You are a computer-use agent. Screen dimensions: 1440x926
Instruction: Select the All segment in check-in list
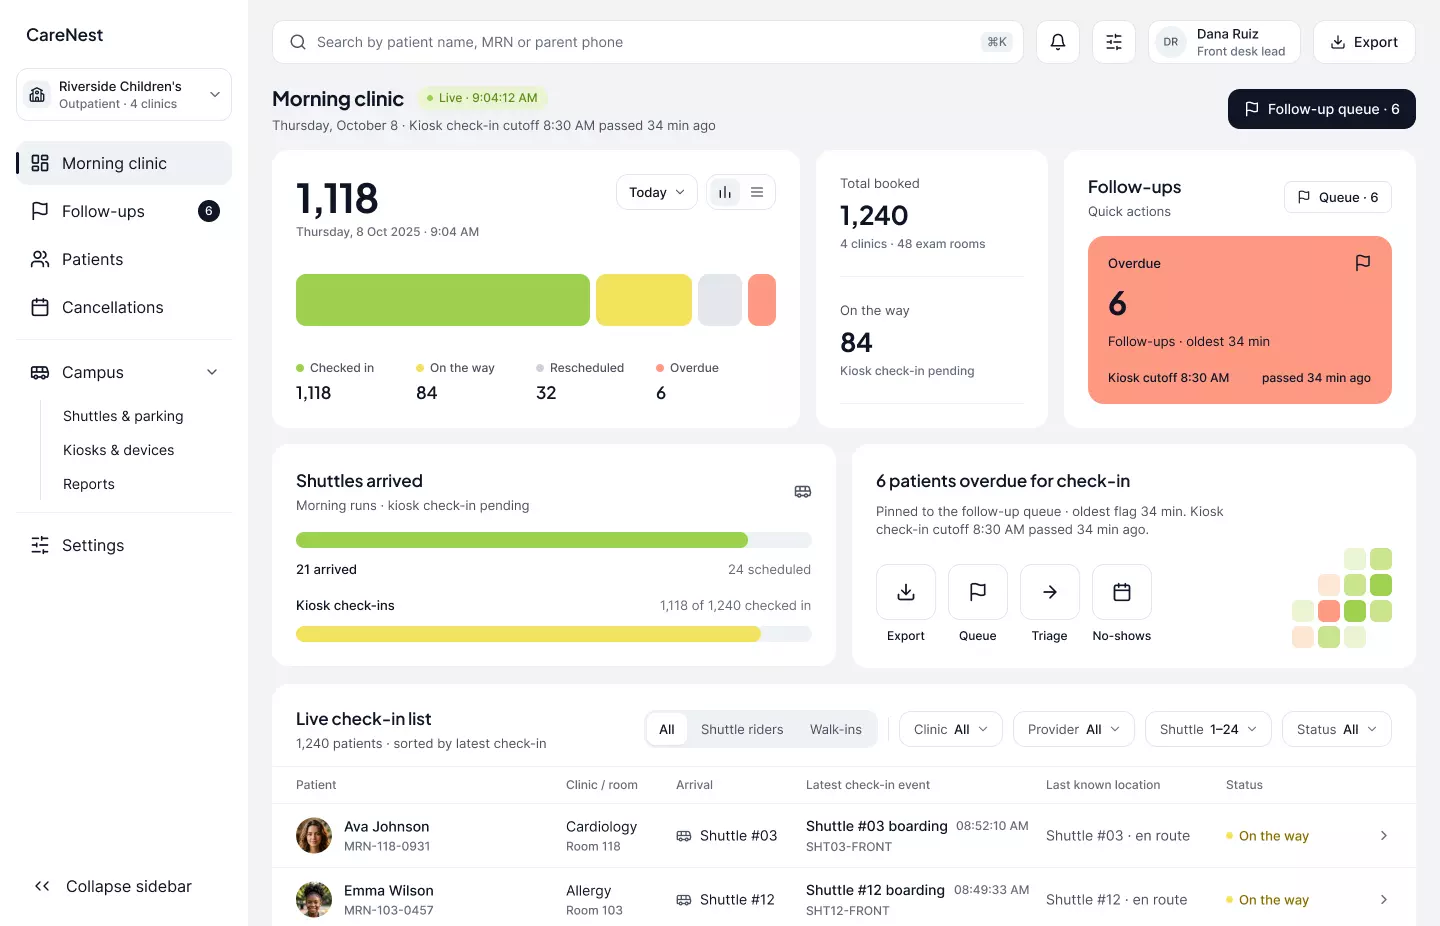coord(667,729)
